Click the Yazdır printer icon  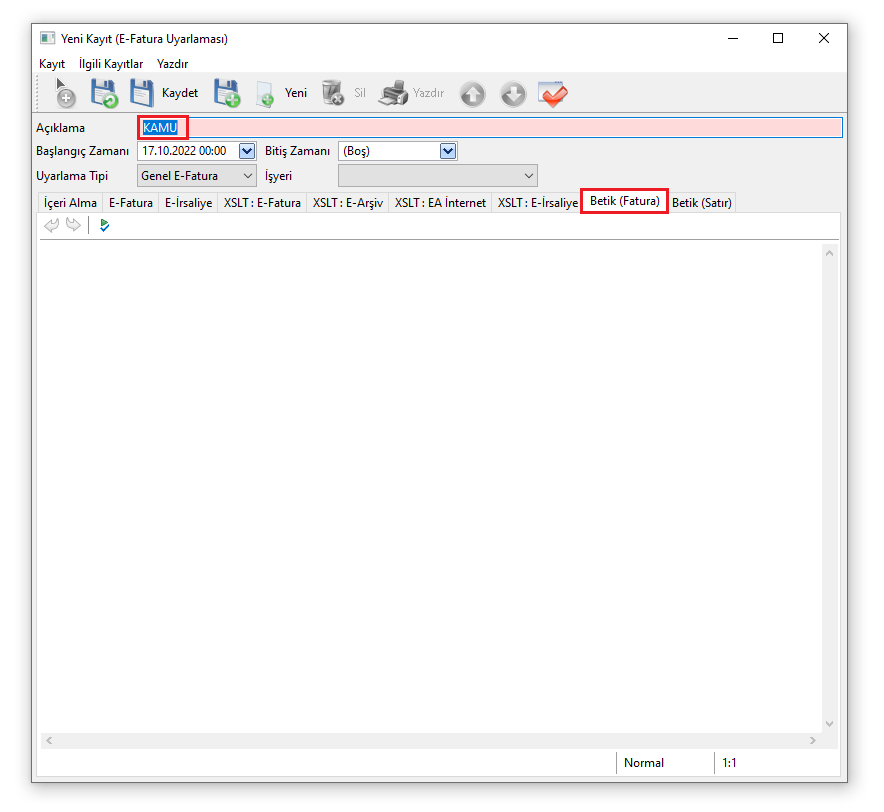[394, 93]
